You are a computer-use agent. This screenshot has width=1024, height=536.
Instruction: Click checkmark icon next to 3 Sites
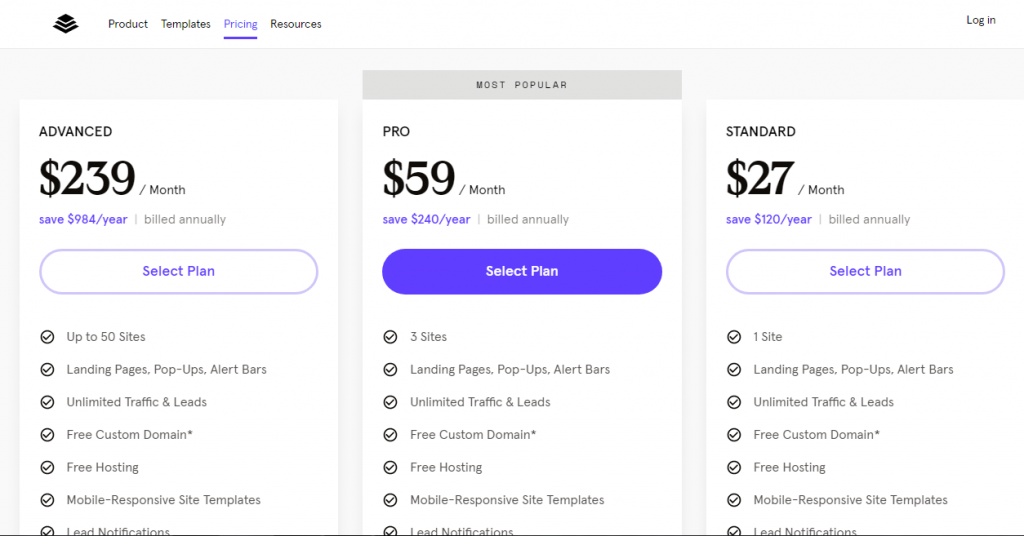390,337
